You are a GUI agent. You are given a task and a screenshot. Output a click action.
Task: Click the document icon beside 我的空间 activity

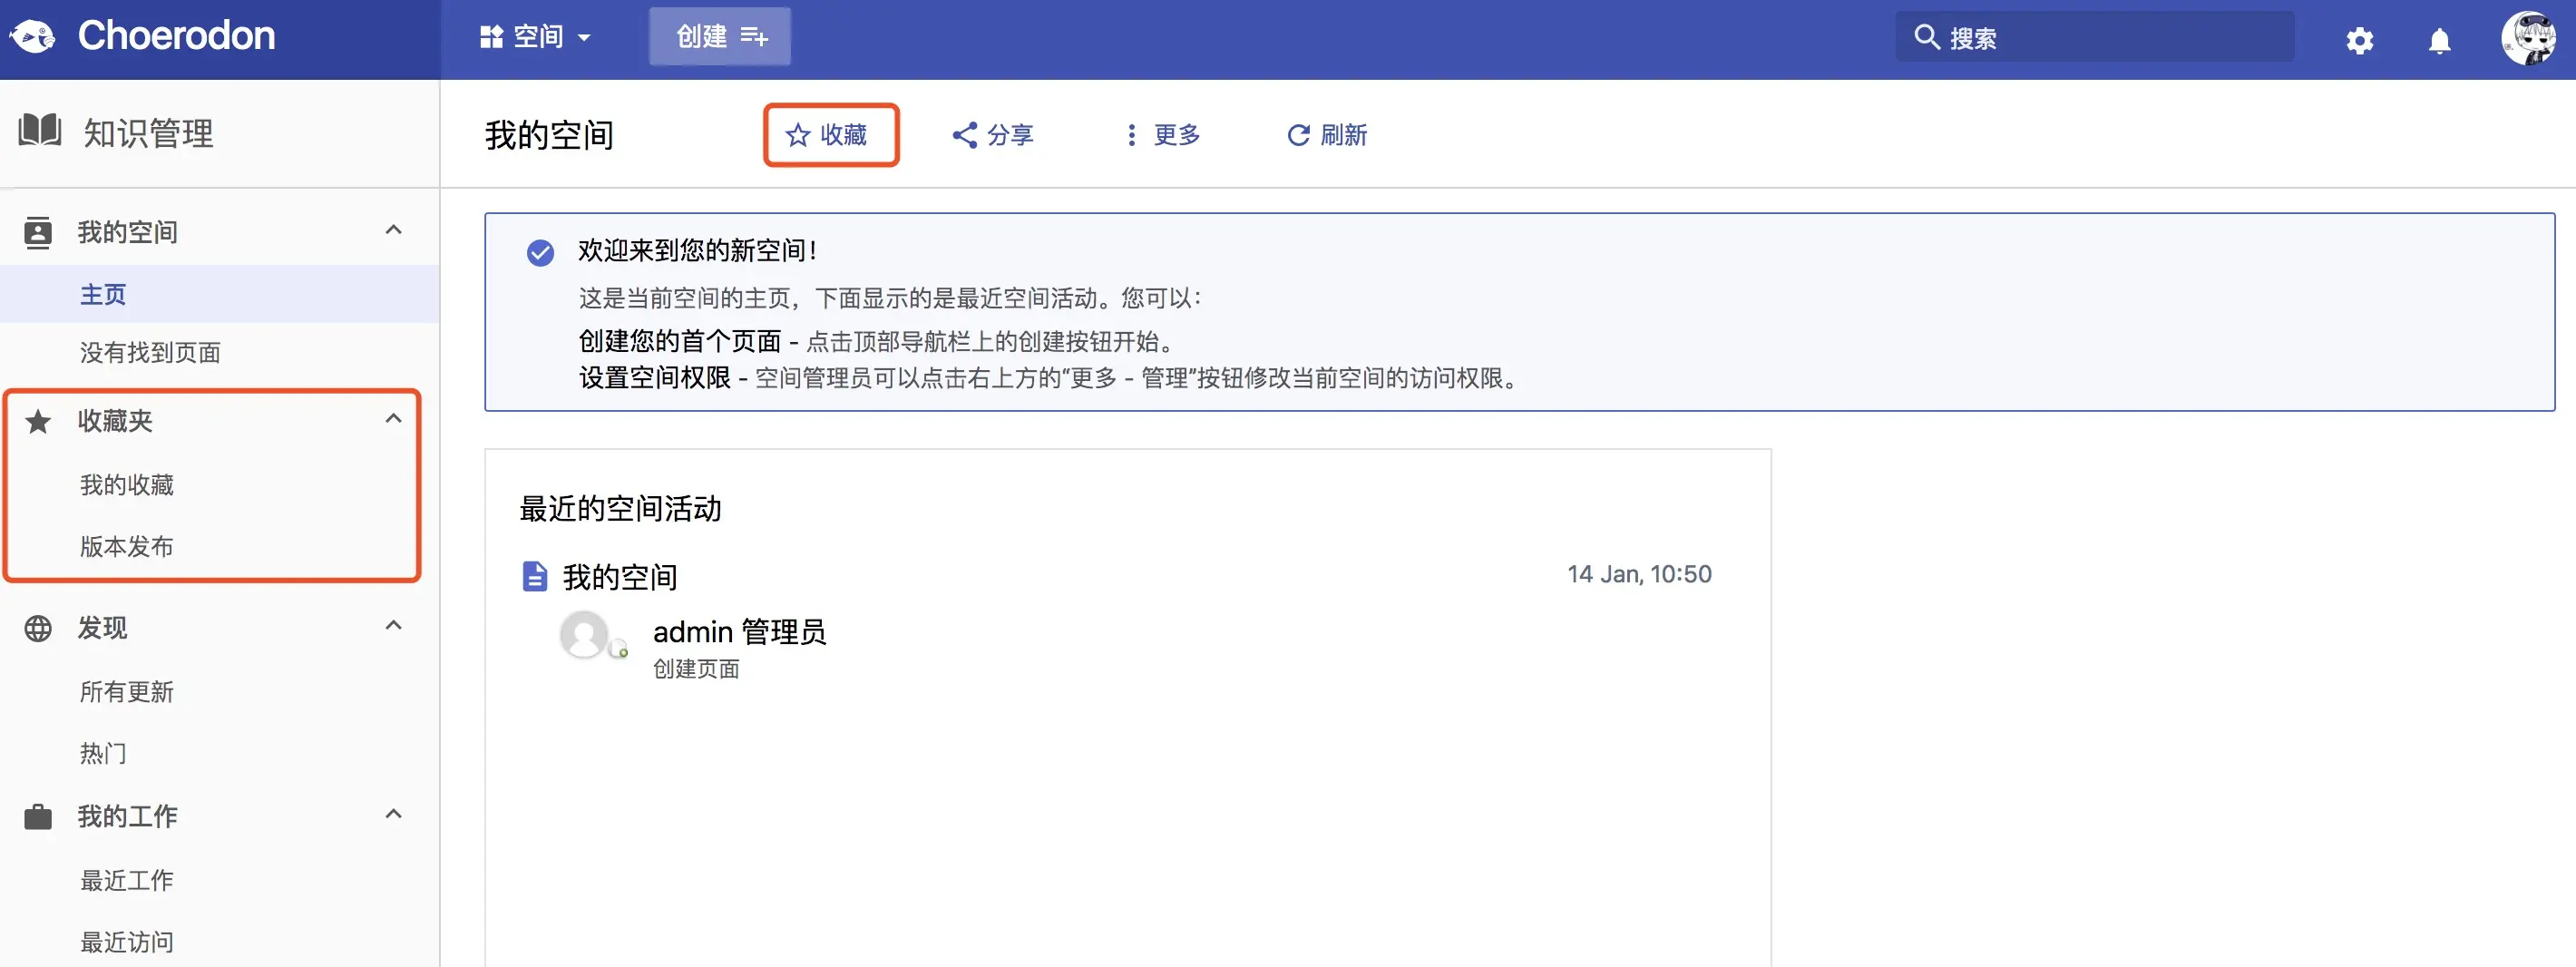click(x=535, y=577)
